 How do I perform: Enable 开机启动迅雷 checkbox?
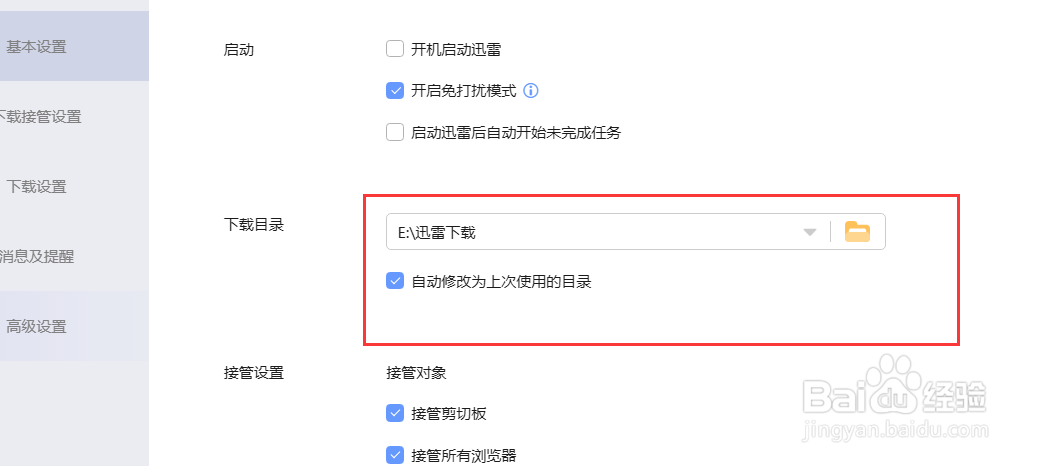[395, 49]
